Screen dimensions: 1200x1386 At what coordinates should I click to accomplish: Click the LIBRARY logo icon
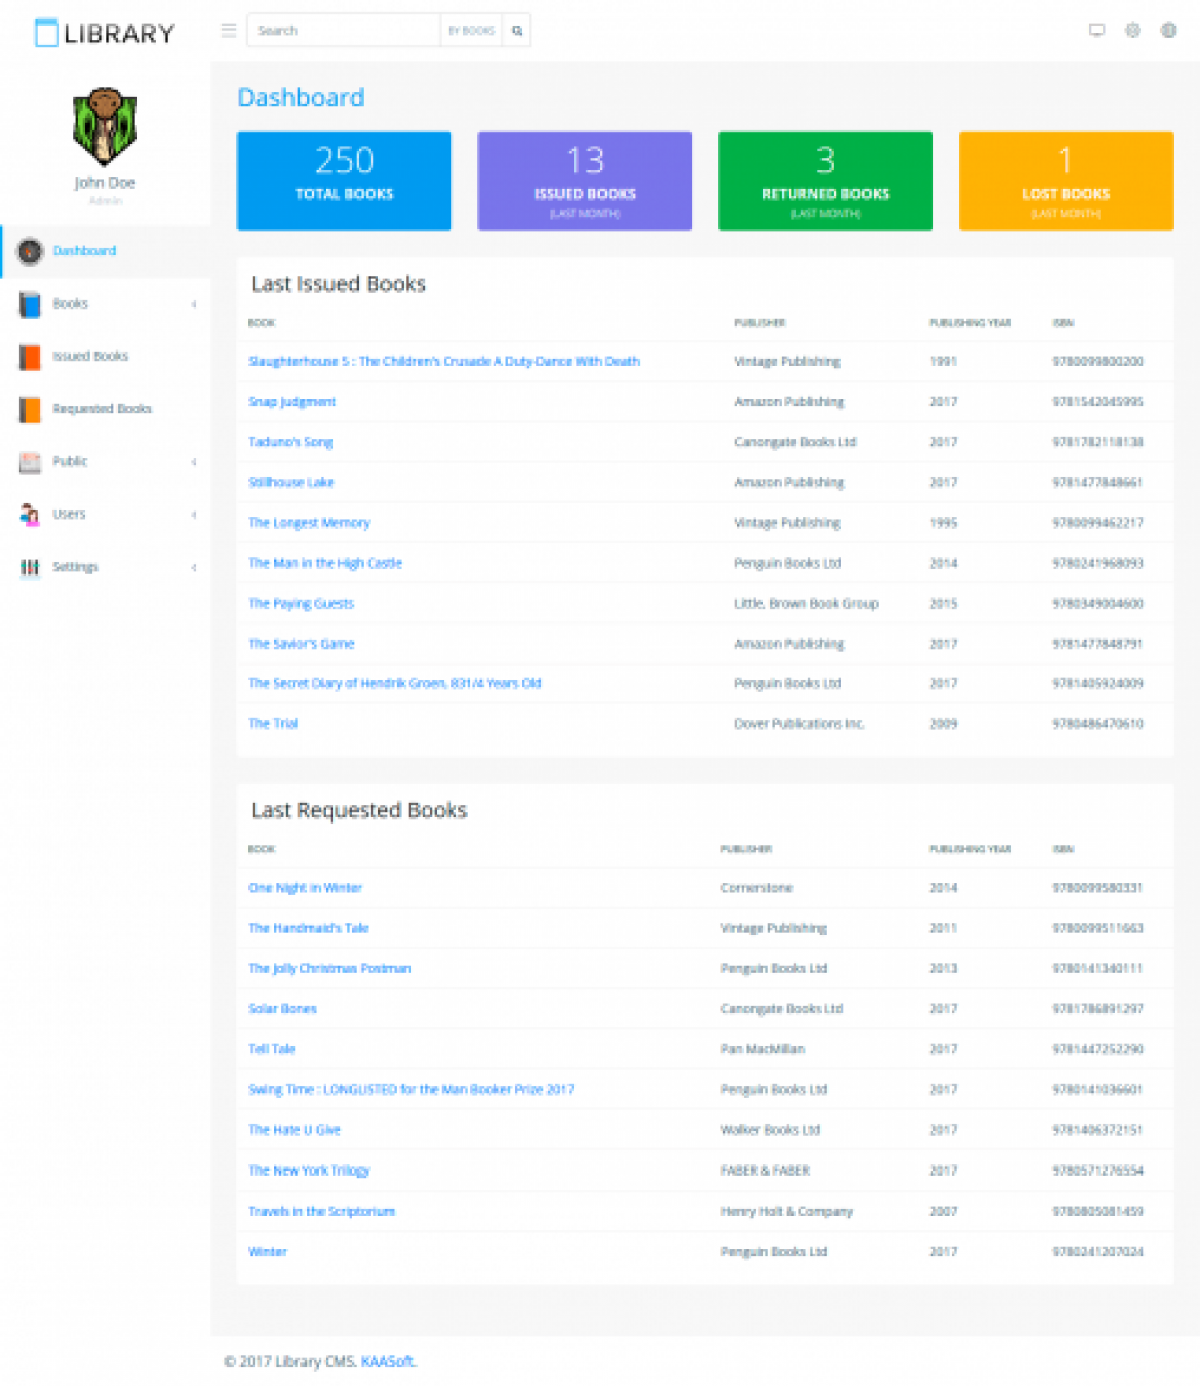(46, 33)
